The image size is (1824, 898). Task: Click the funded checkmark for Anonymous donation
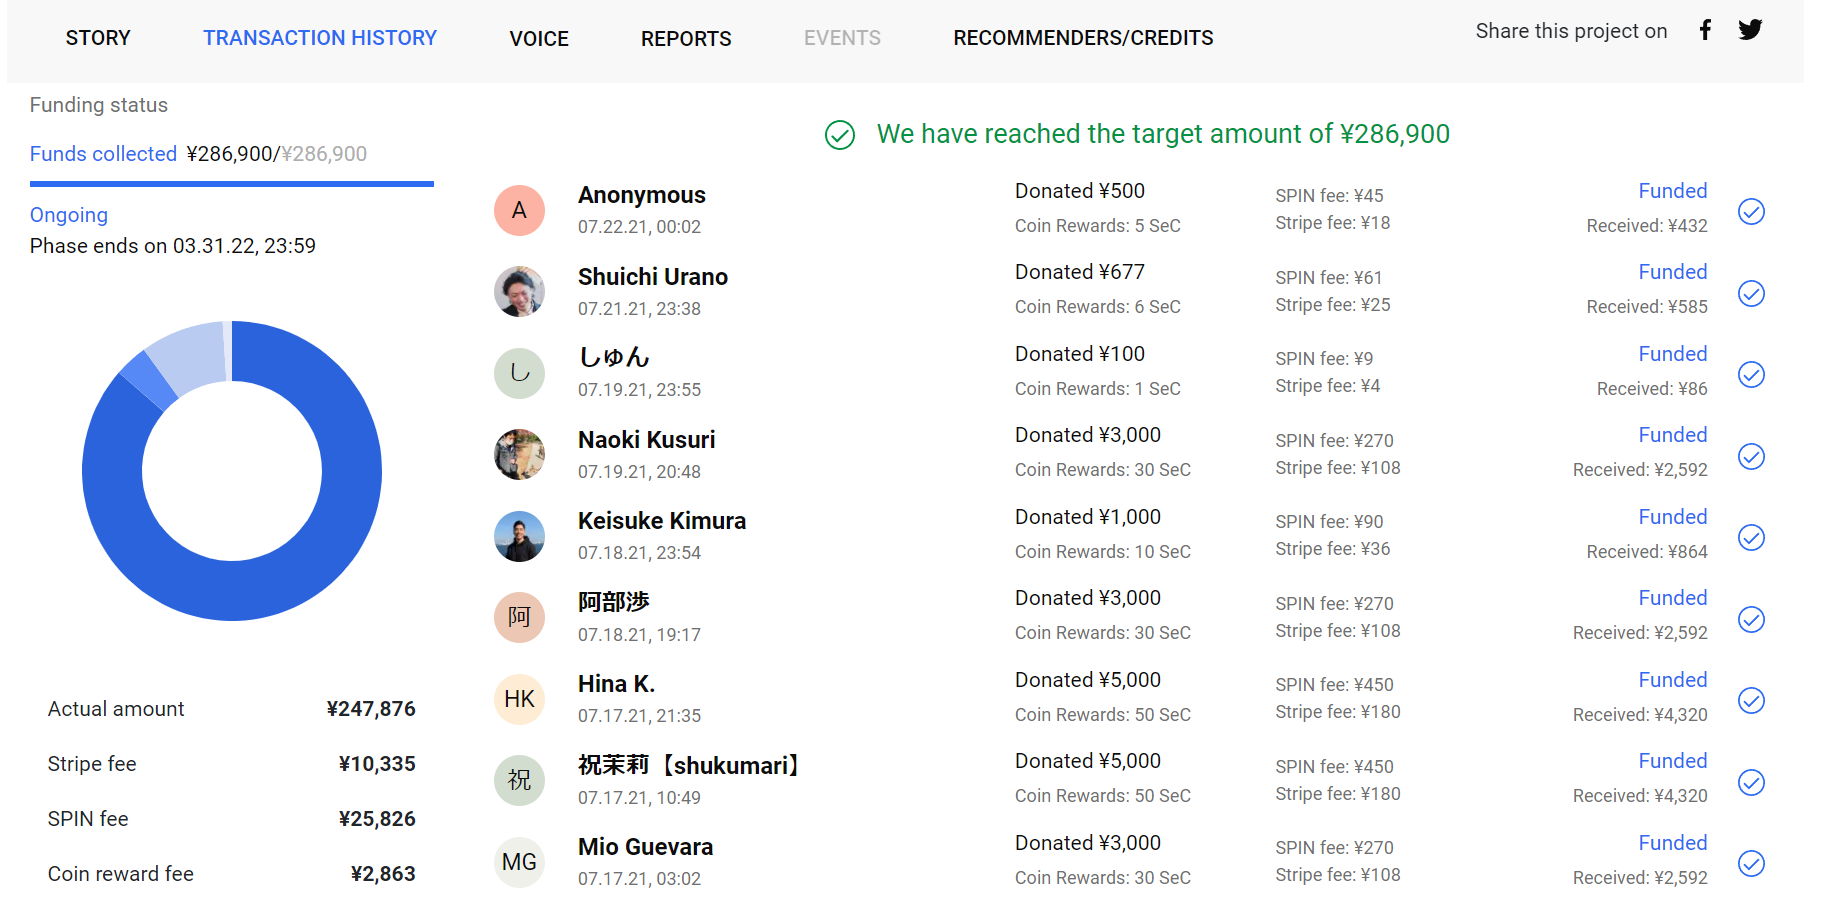point(1751,211)
